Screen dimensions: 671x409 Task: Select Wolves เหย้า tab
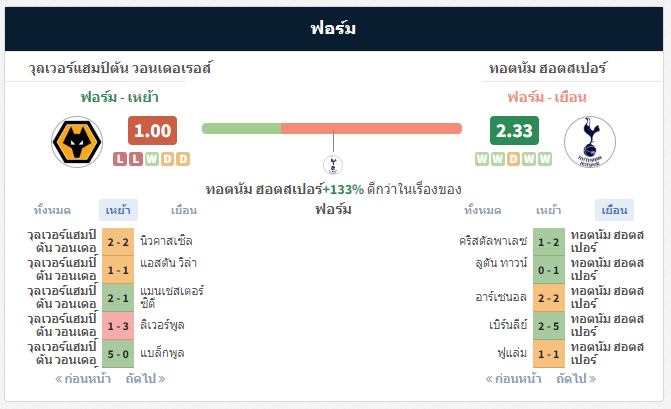coord(118,210)
